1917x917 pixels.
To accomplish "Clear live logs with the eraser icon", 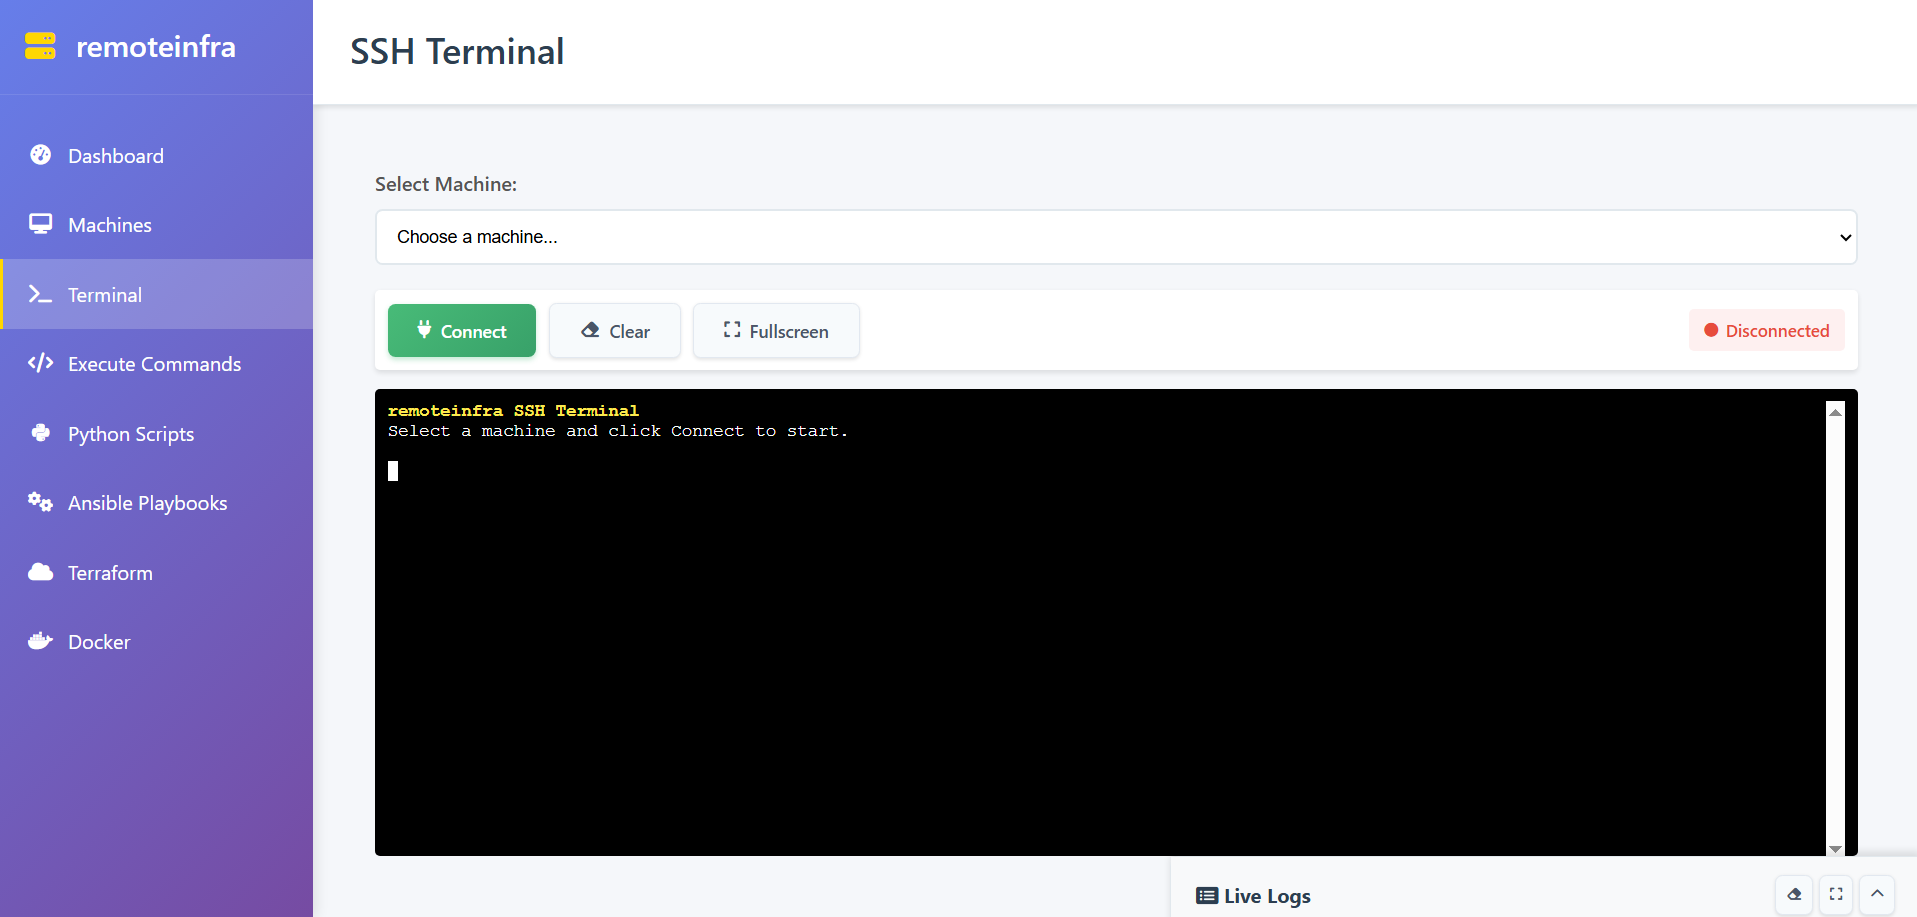I will [x=1794, y=895].
